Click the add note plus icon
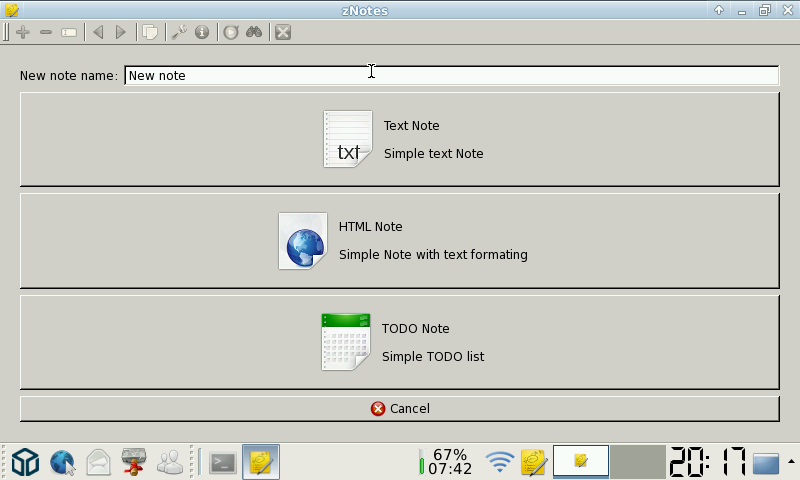The height and width of the screenshot is (480, 800). [23, 32]
